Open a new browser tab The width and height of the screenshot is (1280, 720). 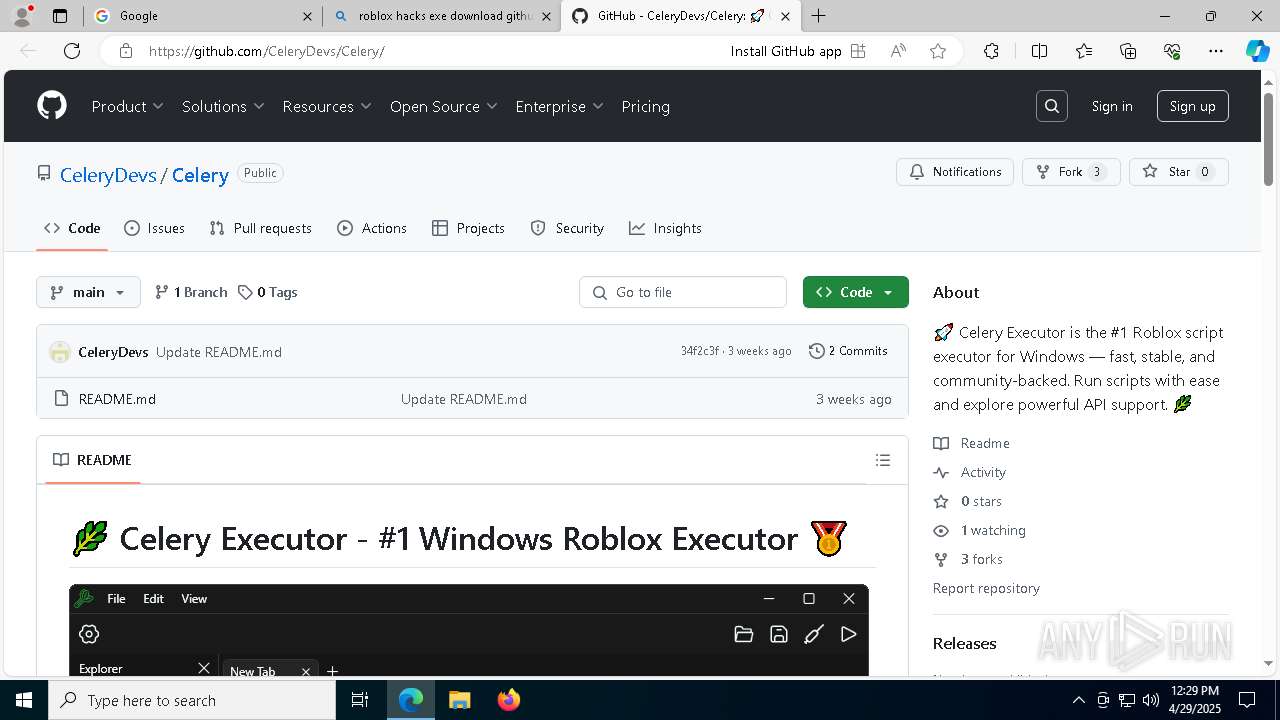(x=819, y=16)
